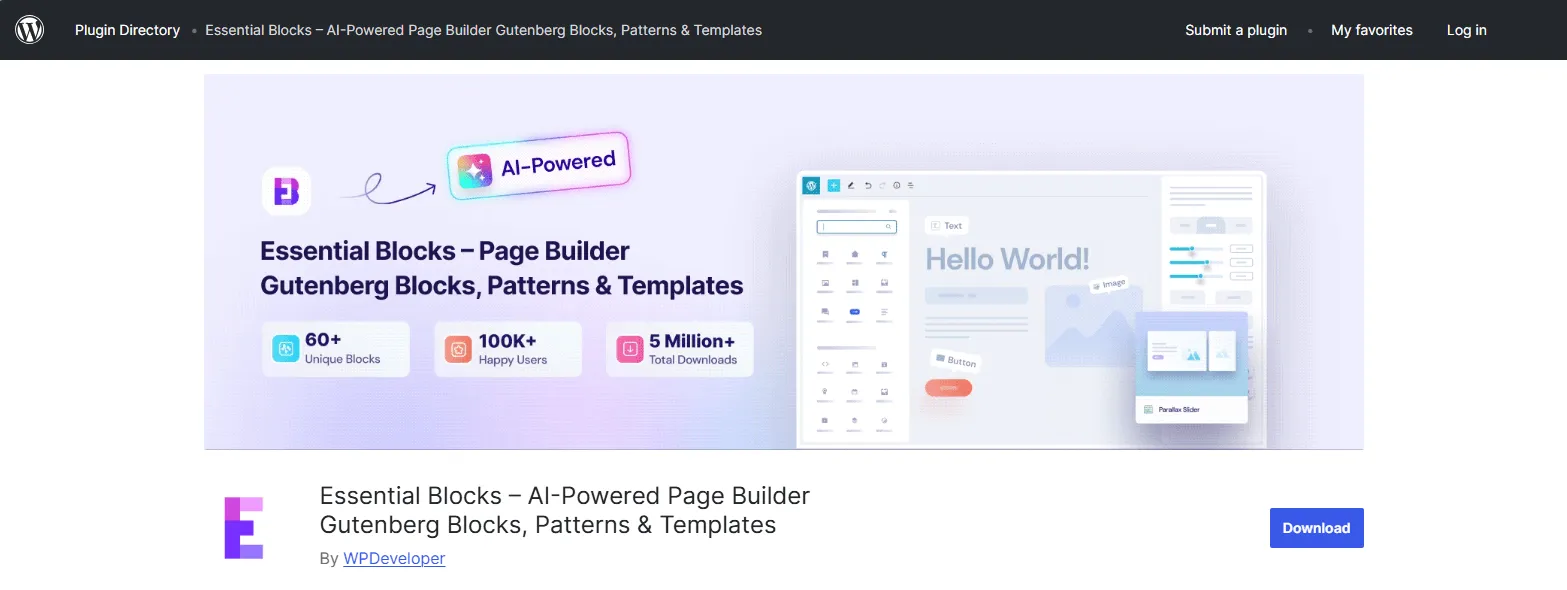Click the "Hello World!" text in the banner
Screen dimensions: 1567x590
tap(1007, 259)
